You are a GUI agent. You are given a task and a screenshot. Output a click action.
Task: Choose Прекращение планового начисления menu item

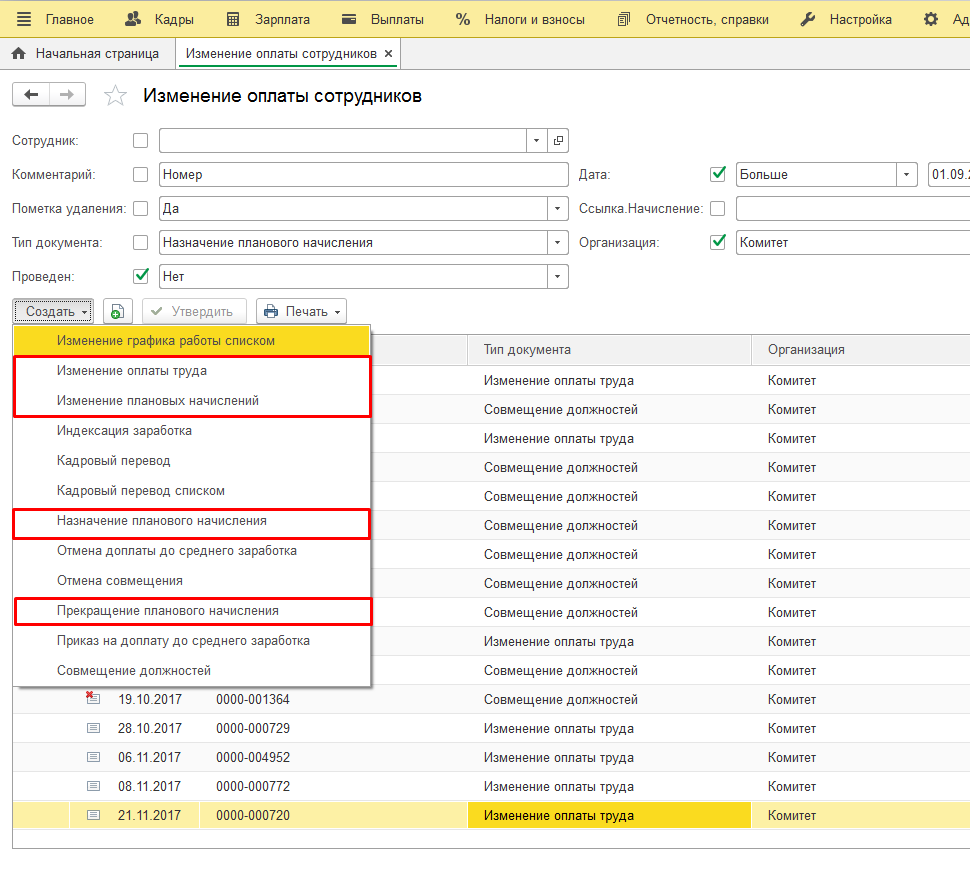(168, 611)
